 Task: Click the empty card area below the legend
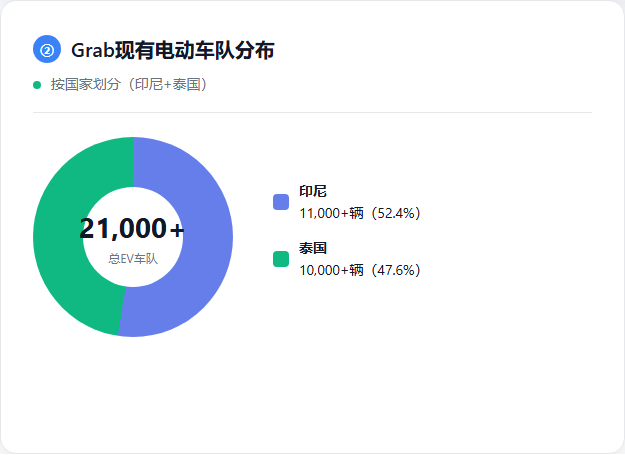pyautogui.click(x=420, y=370)
